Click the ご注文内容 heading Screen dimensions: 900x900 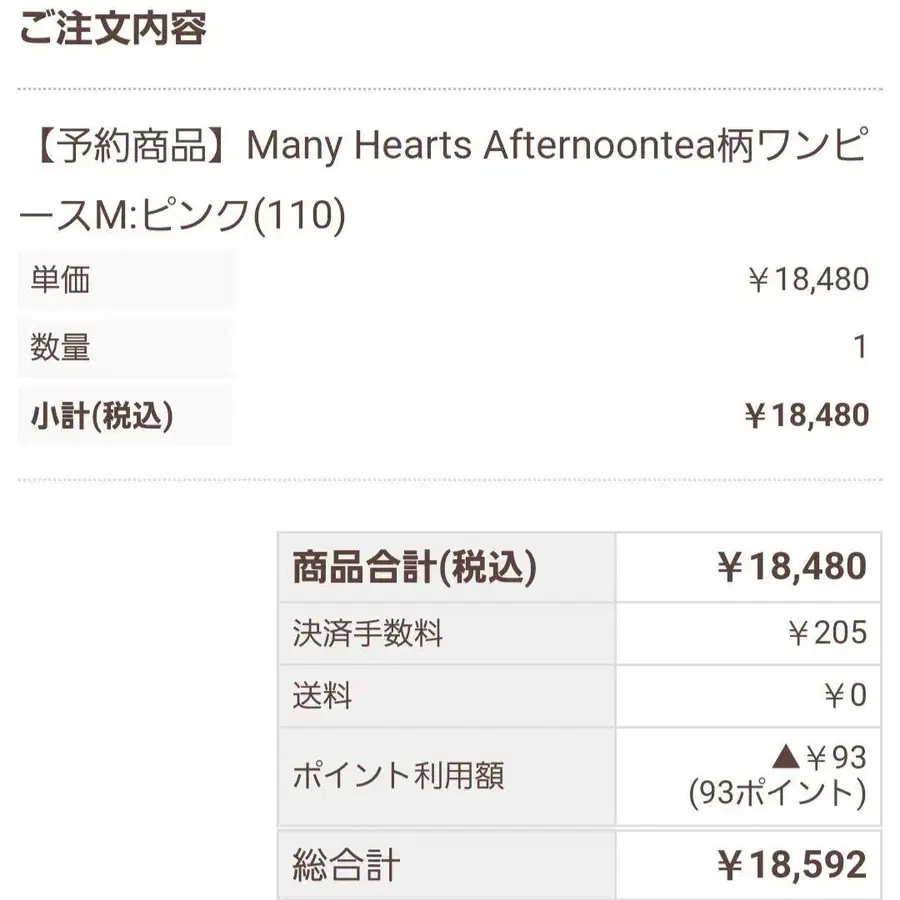[113, 29]
